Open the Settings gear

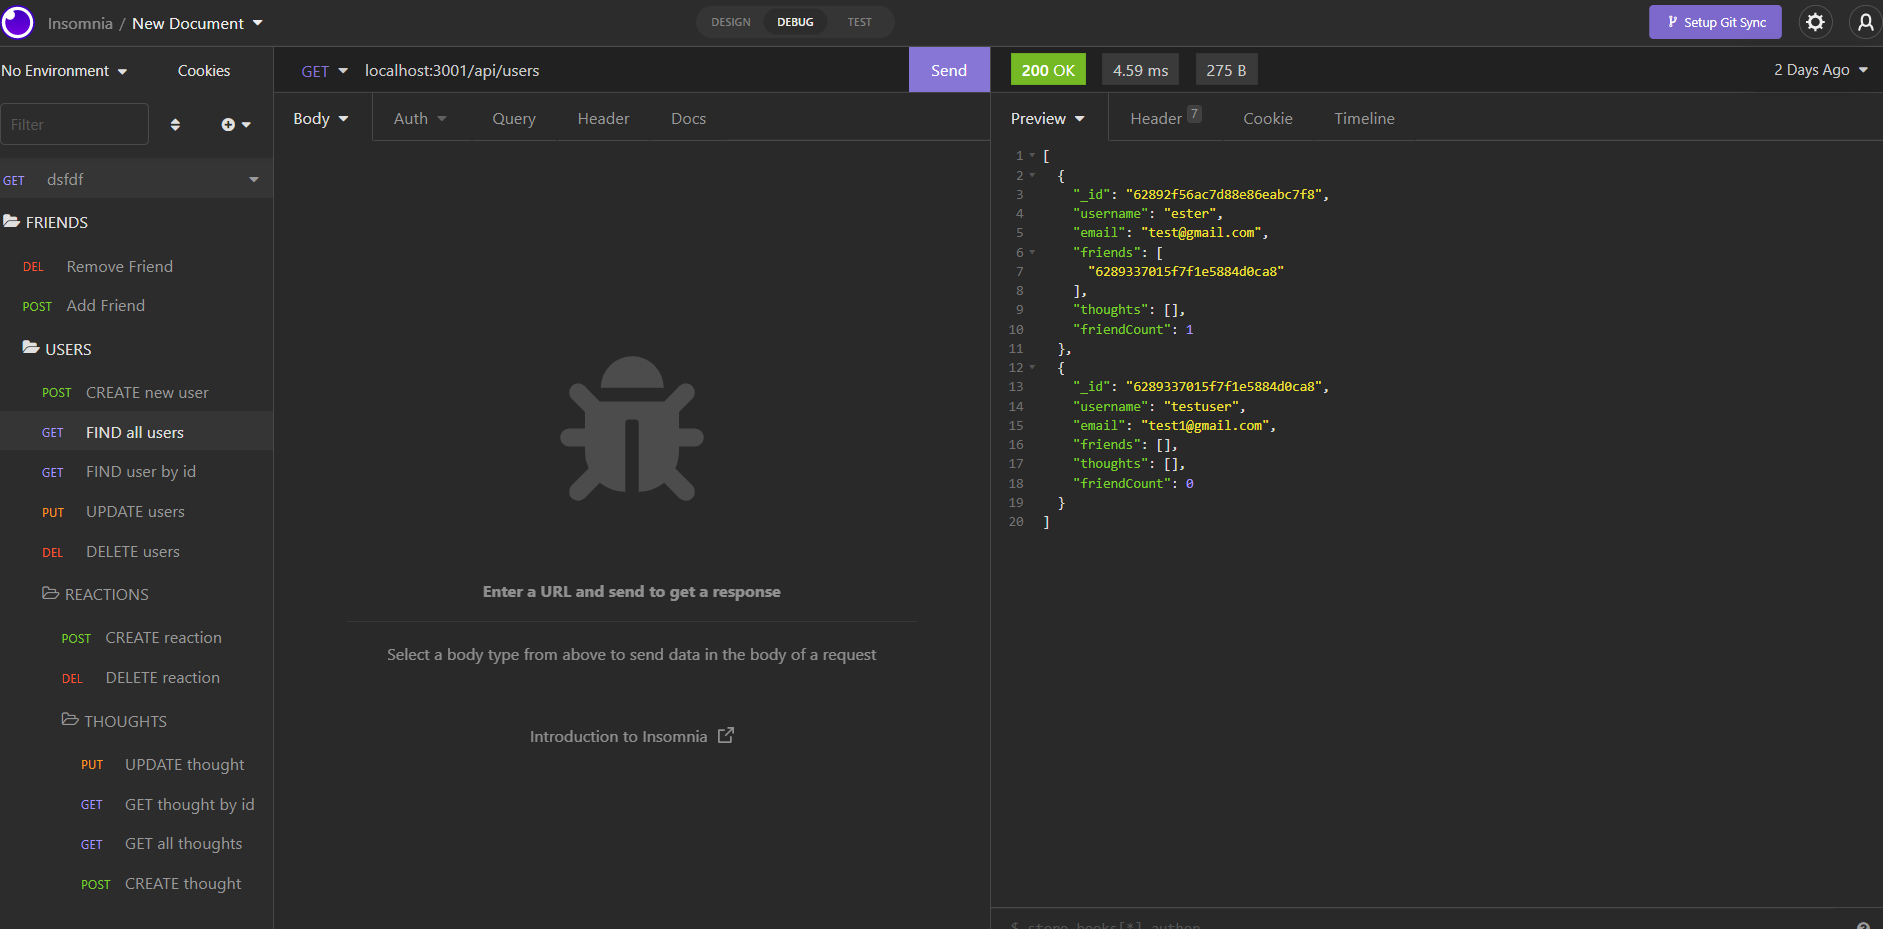pos(1815,22)
